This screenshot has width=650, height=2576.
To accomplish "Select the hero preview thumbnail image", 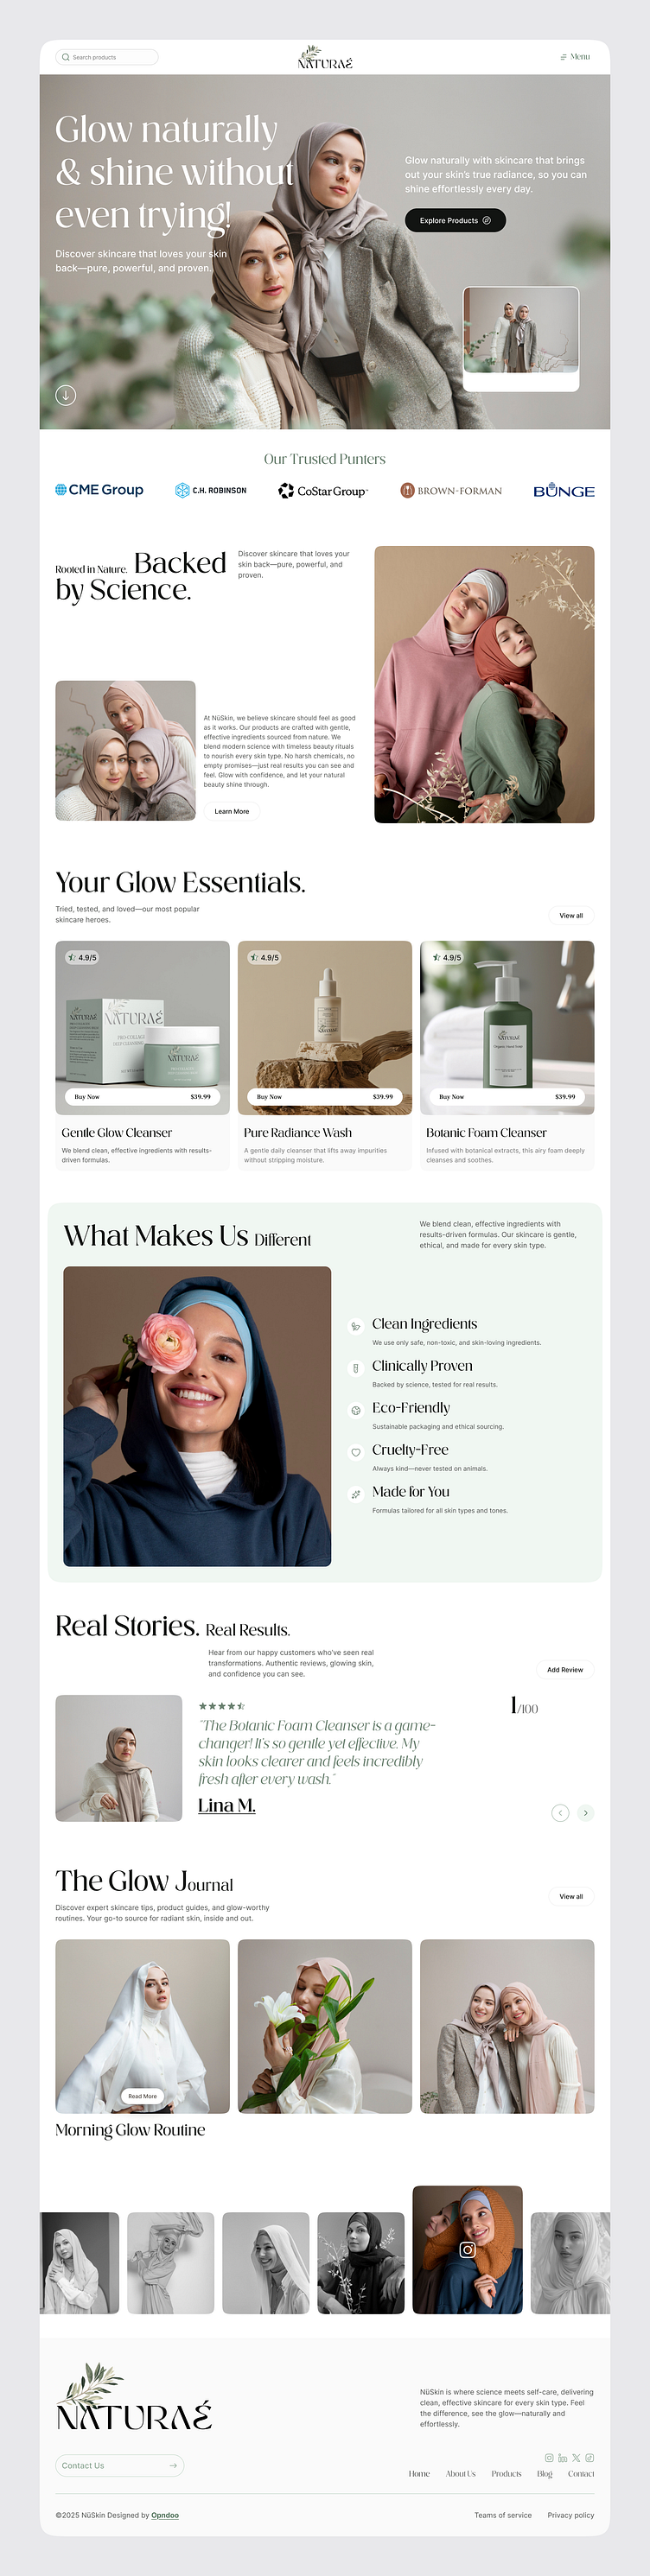I will [x=521, y=331].
